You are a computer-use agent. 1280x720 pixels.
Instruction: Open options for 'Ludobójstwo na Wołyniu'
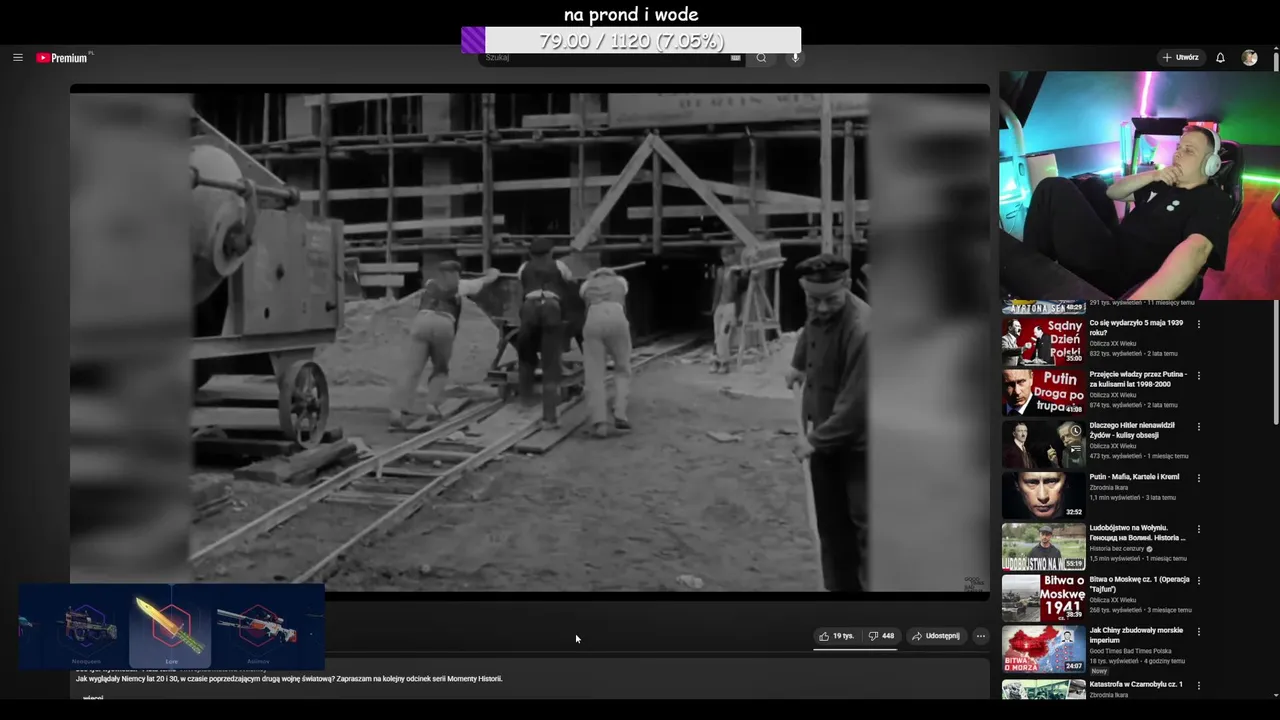1198,529
